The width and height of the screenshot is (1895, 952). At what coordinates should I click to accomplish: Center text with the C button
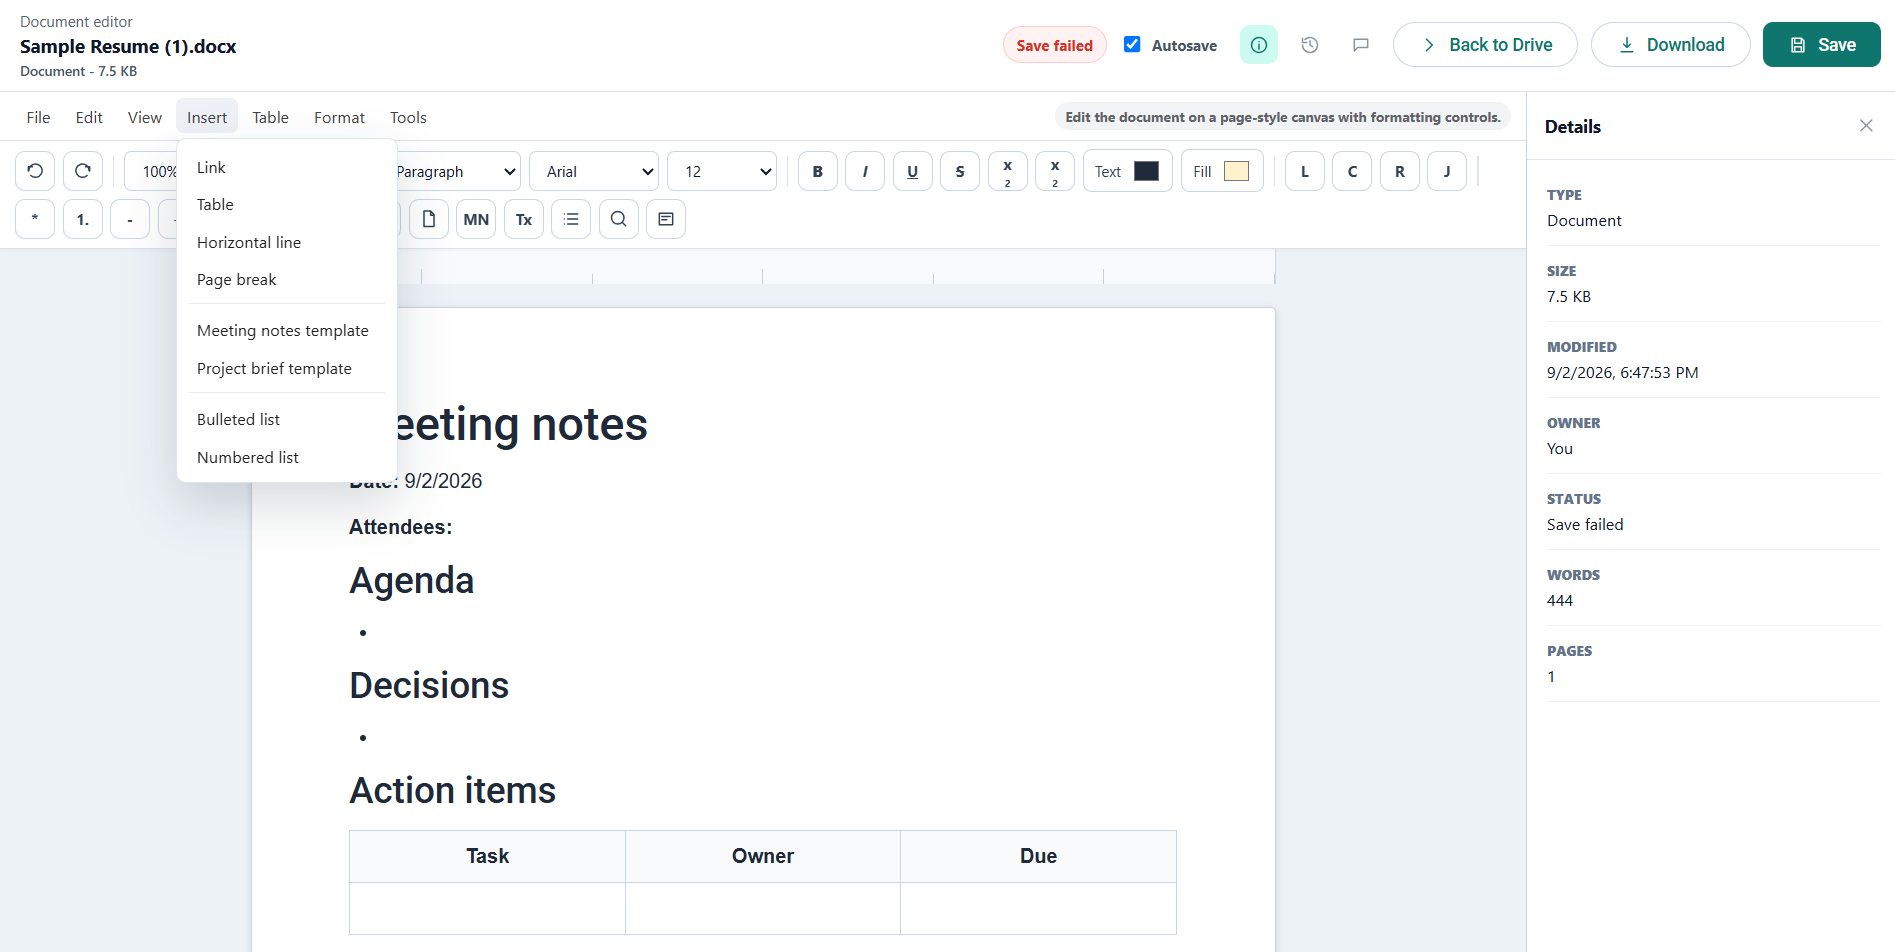pyautogui.click(x=1352, y=171)
